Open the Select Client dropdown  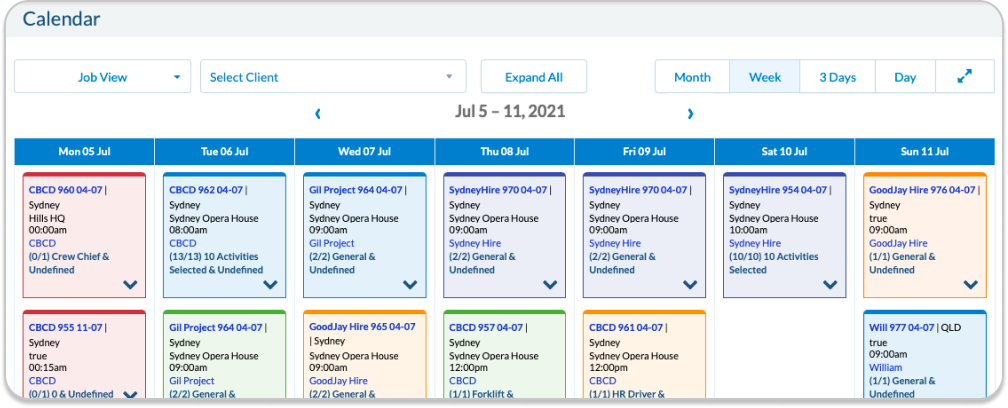coord(333,77)
